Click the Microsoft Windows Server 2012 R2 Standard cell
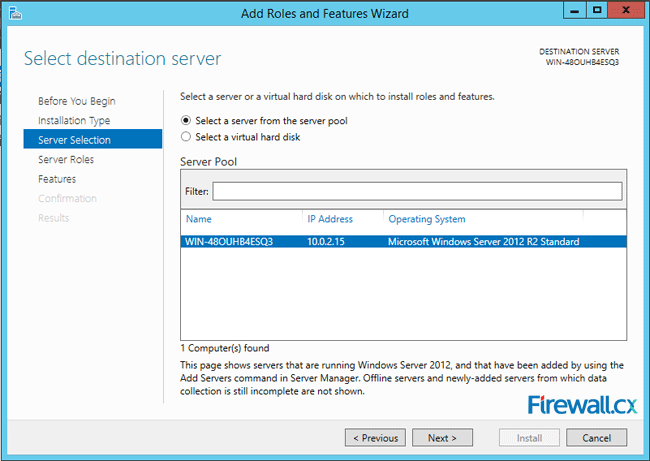Screen dimensions: 650x461 [483, 242]
